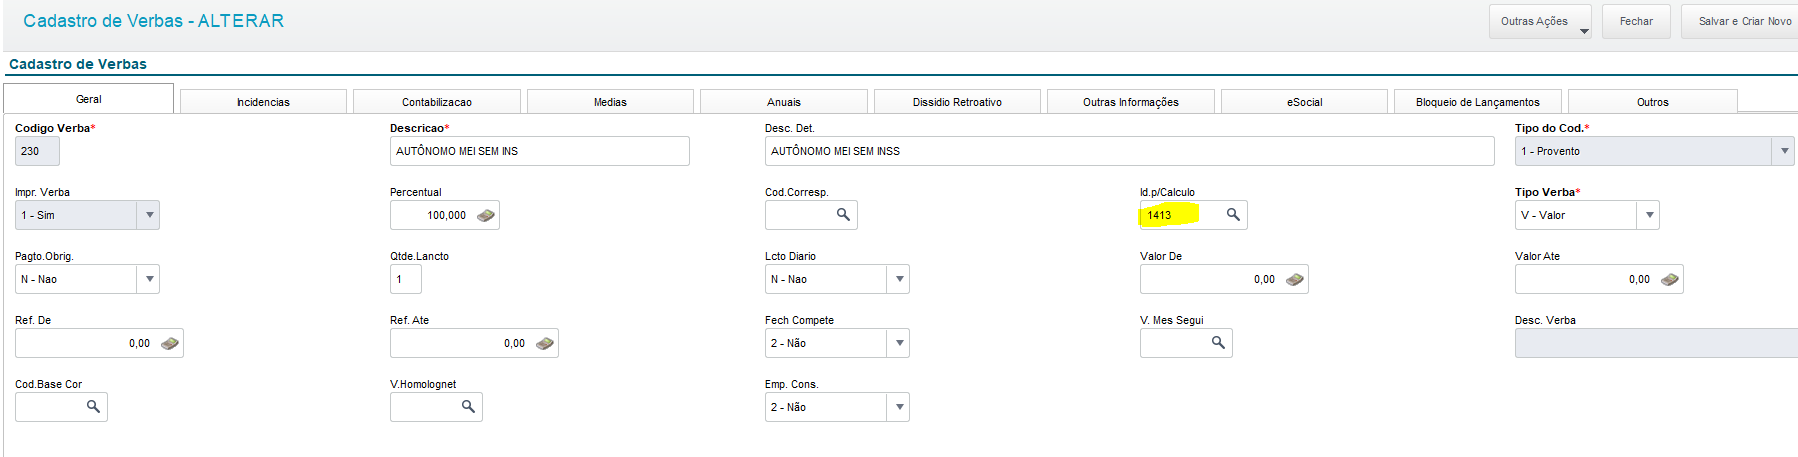Expand the Tipo do Cod. dropdown
The image size is (1798, 457).
click(1784, 151)
